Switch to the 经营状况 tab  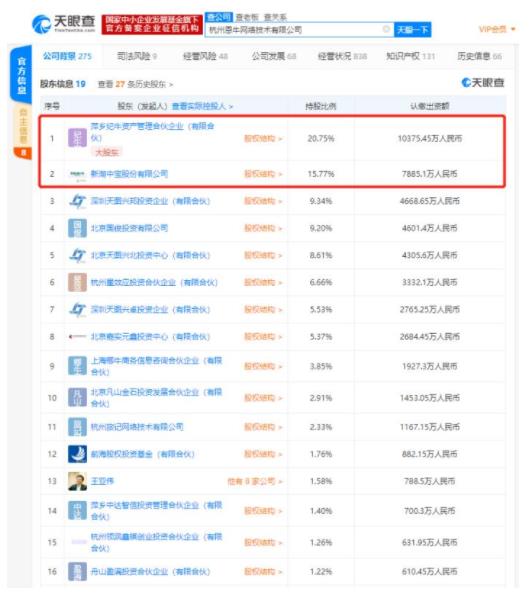pos(342,56)
